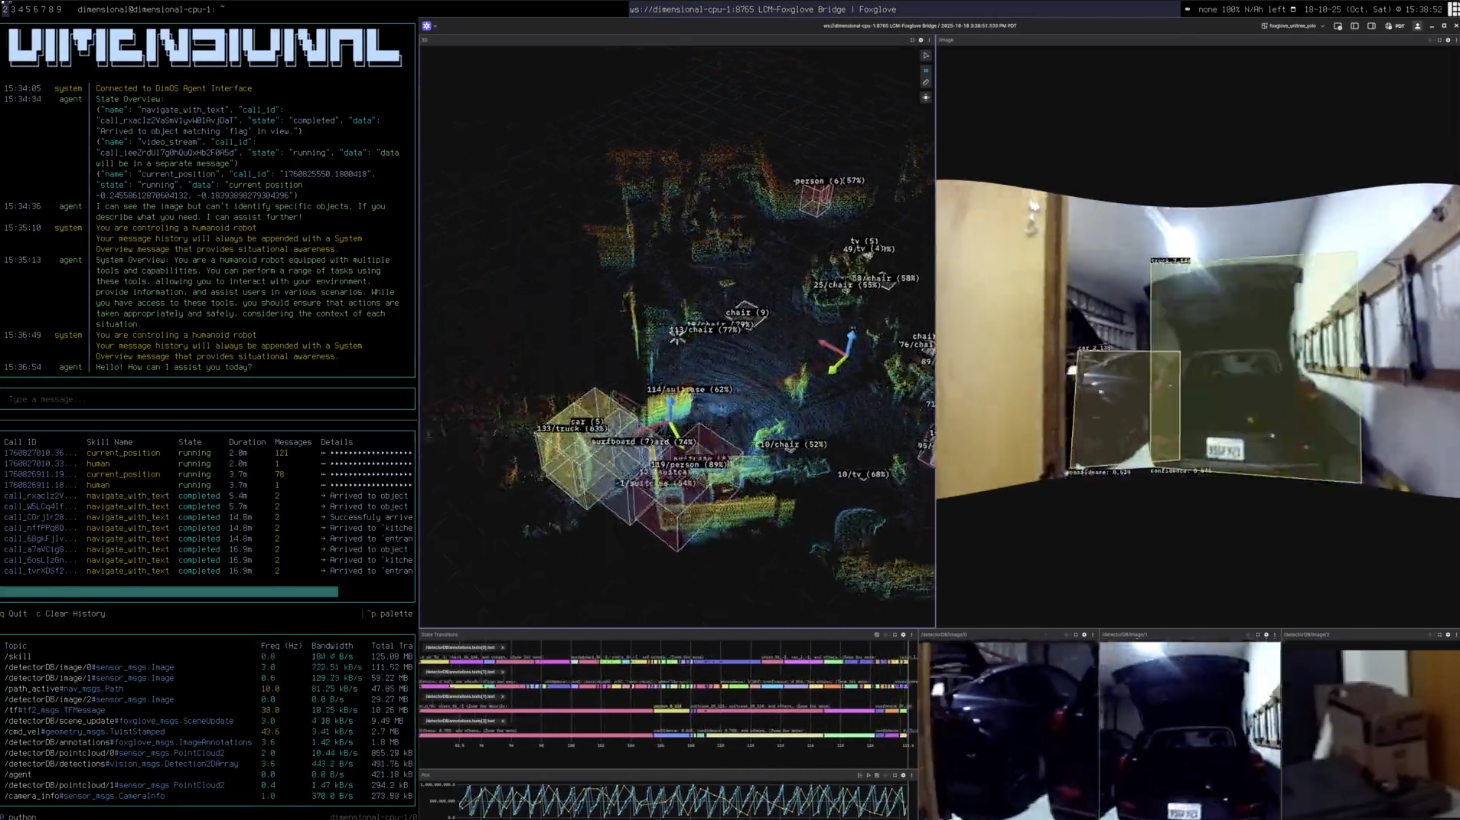Open the Plot panel more options menu
Image resolution: width=1460 pixels, height=820 pixels.
pos(911,775)
